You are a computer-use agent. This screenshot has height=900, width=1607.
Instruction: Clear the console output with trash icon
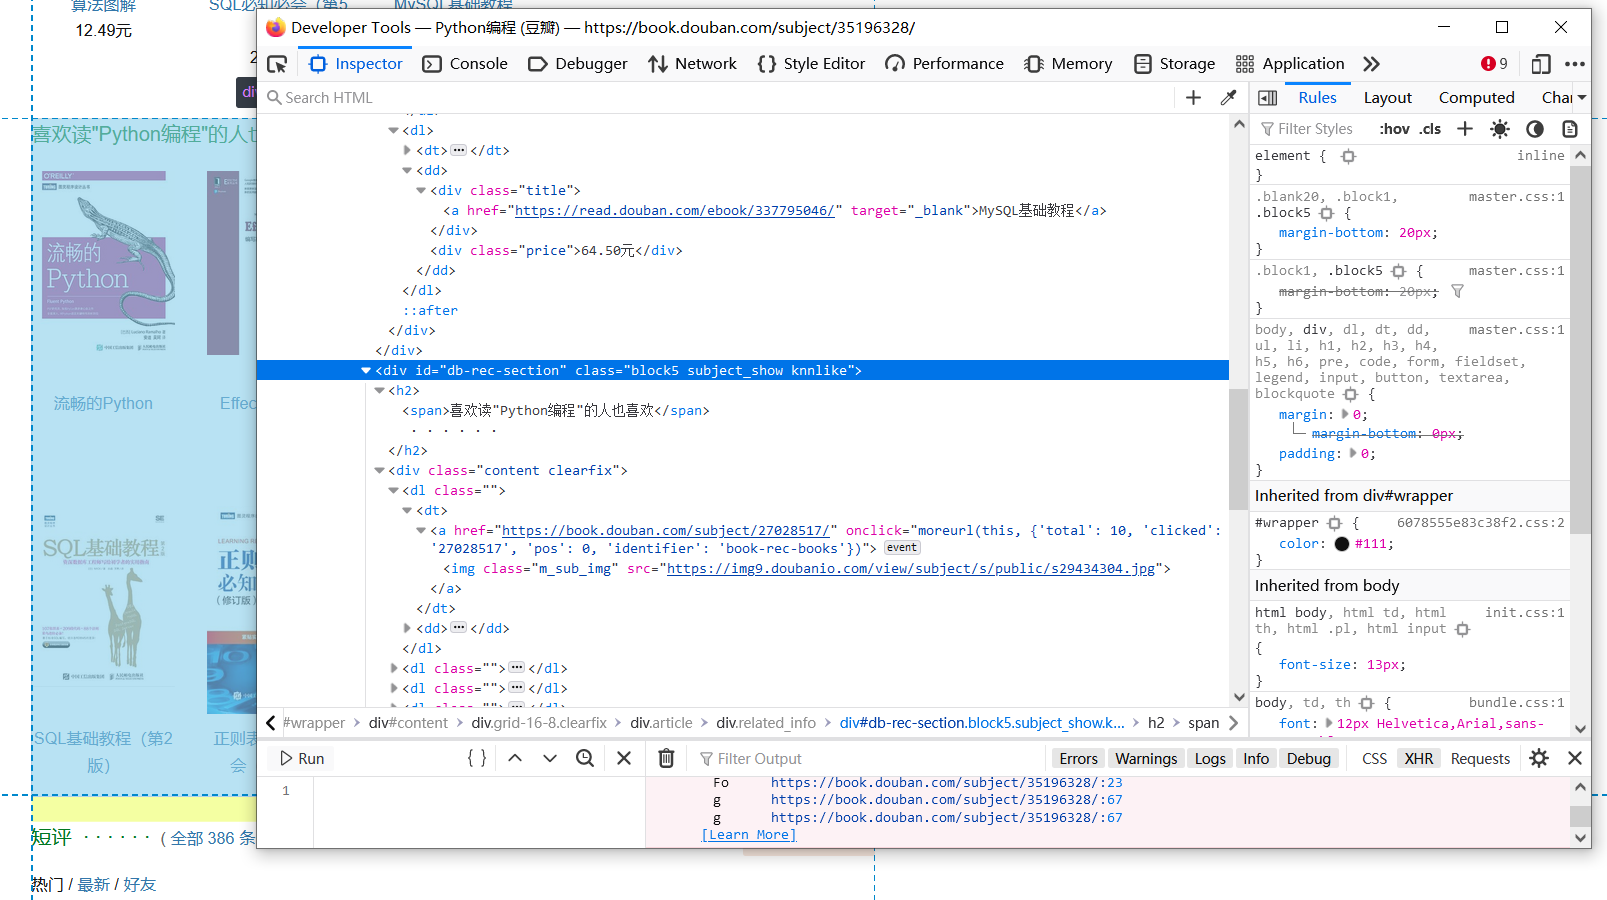point(666,758)
